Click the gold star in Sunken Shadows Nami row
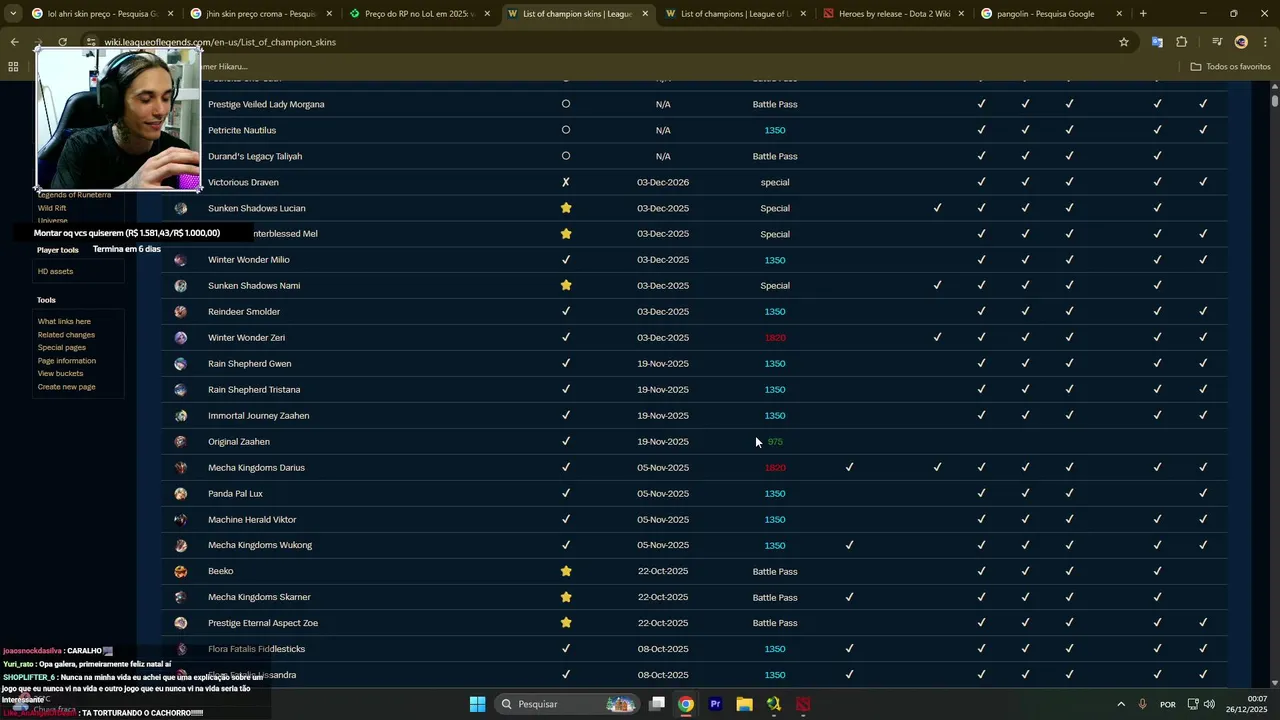The height and width of the screenshot is (720, 1280). (566, 285)
